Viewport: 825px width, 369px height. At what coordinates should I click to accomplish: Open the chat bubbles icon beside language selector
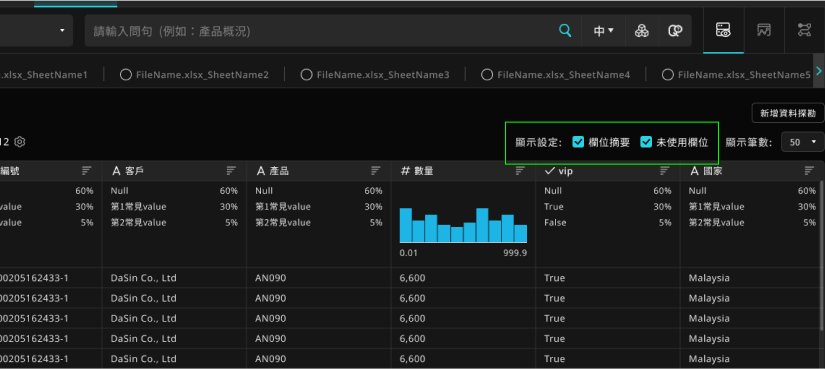675,31
